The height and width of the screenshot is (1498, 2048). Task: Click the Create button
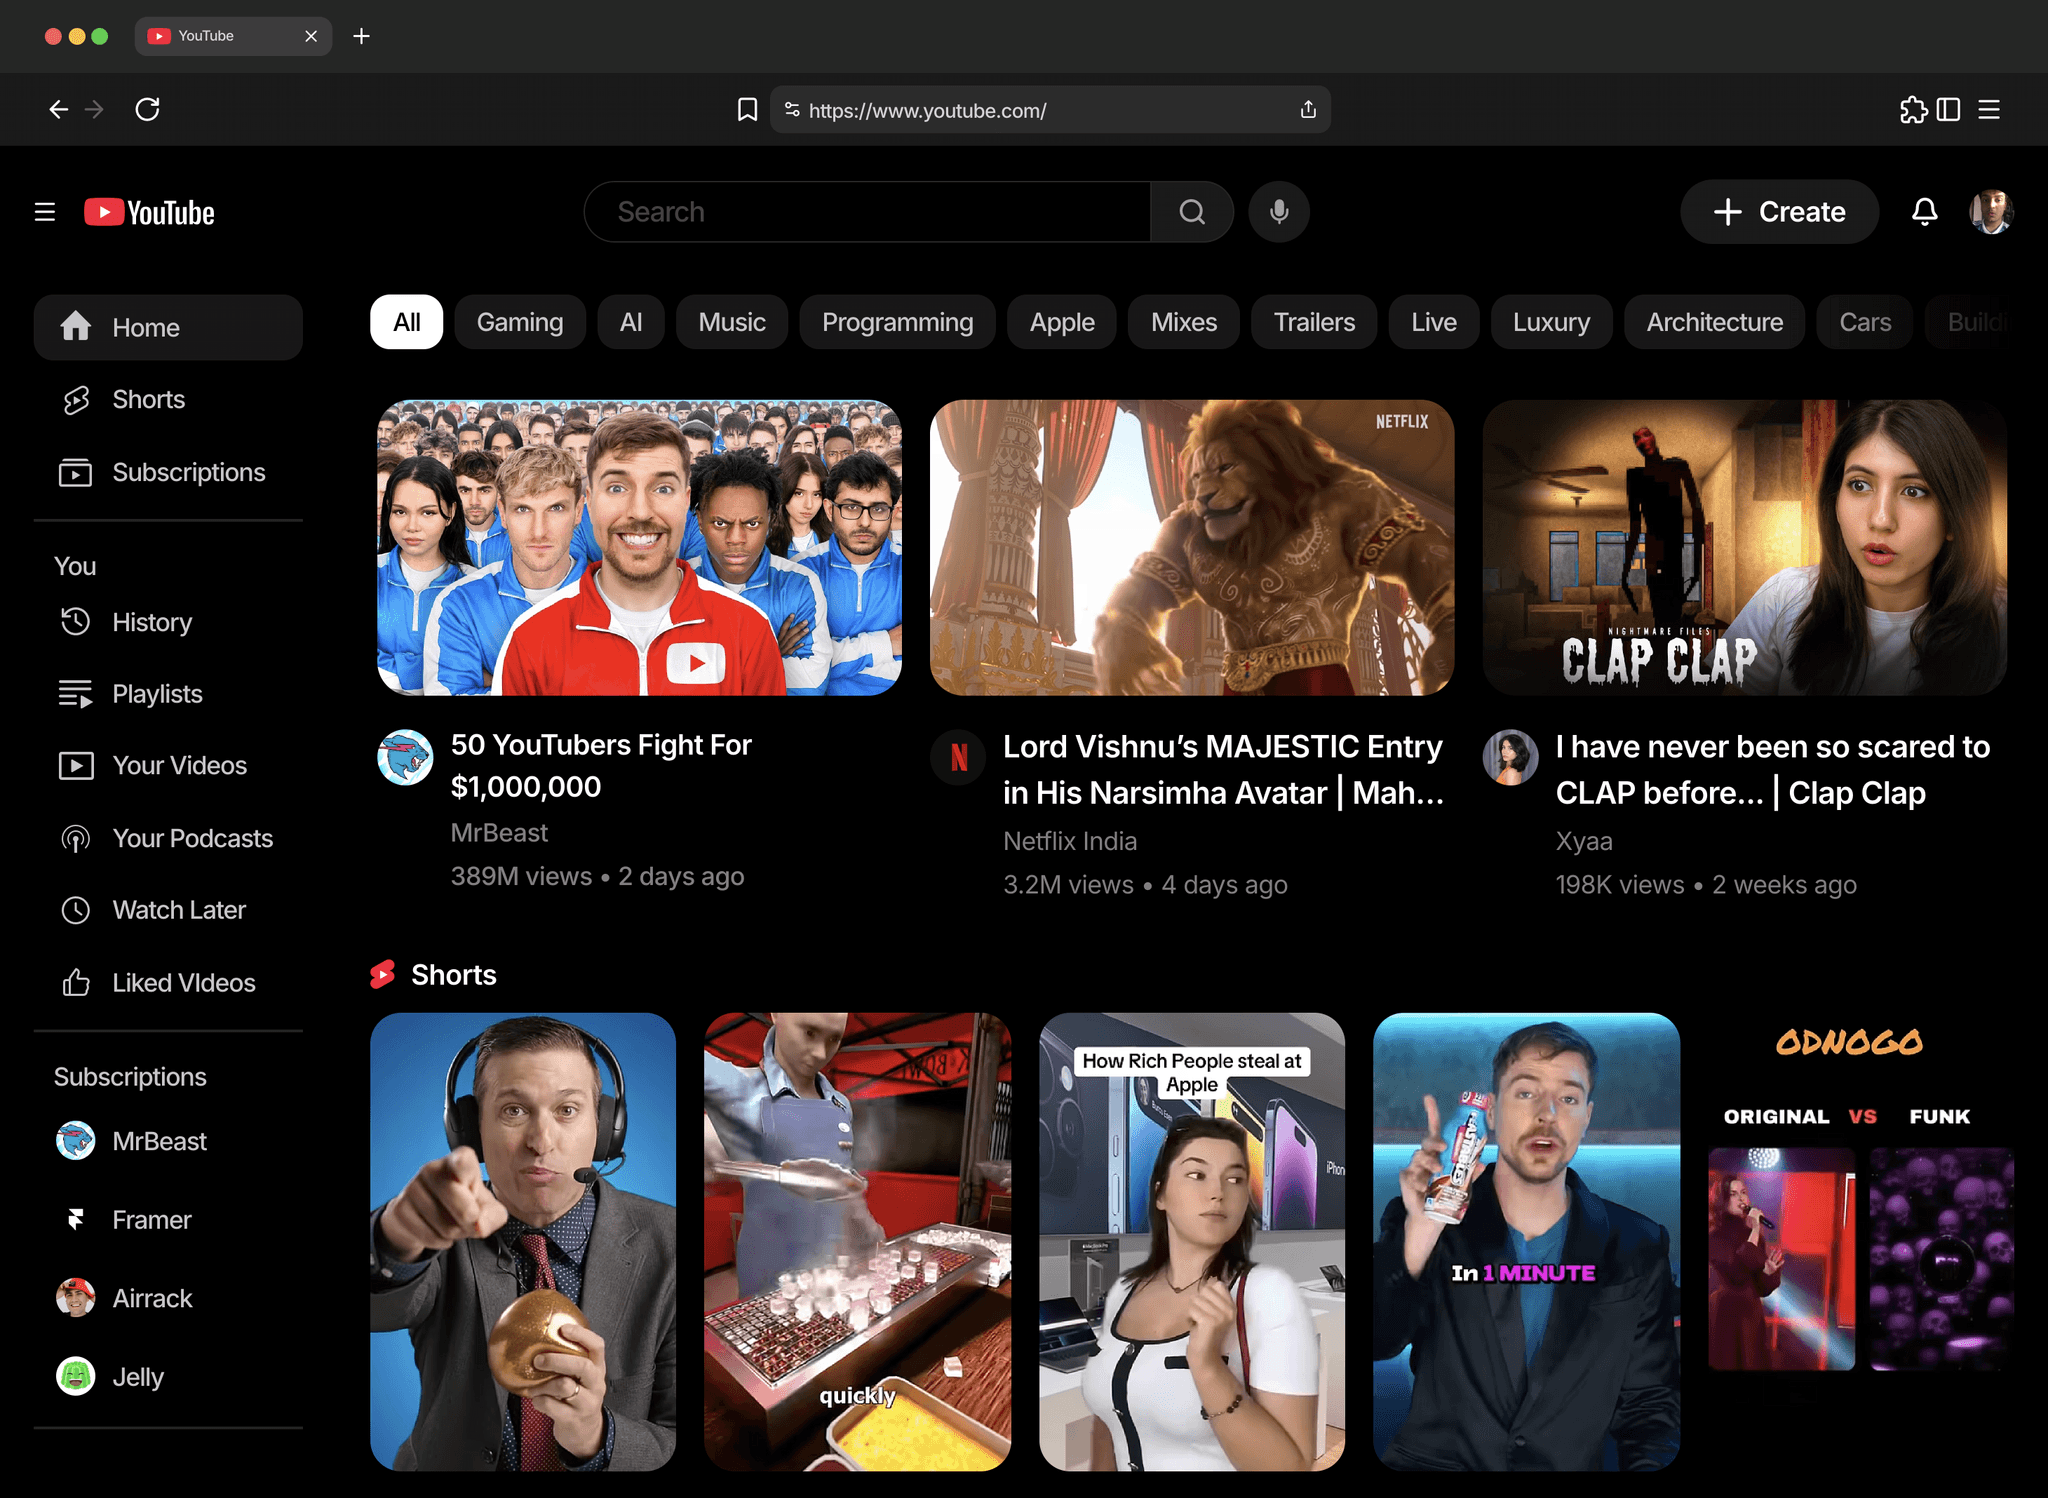click(x=1779, y=212)
